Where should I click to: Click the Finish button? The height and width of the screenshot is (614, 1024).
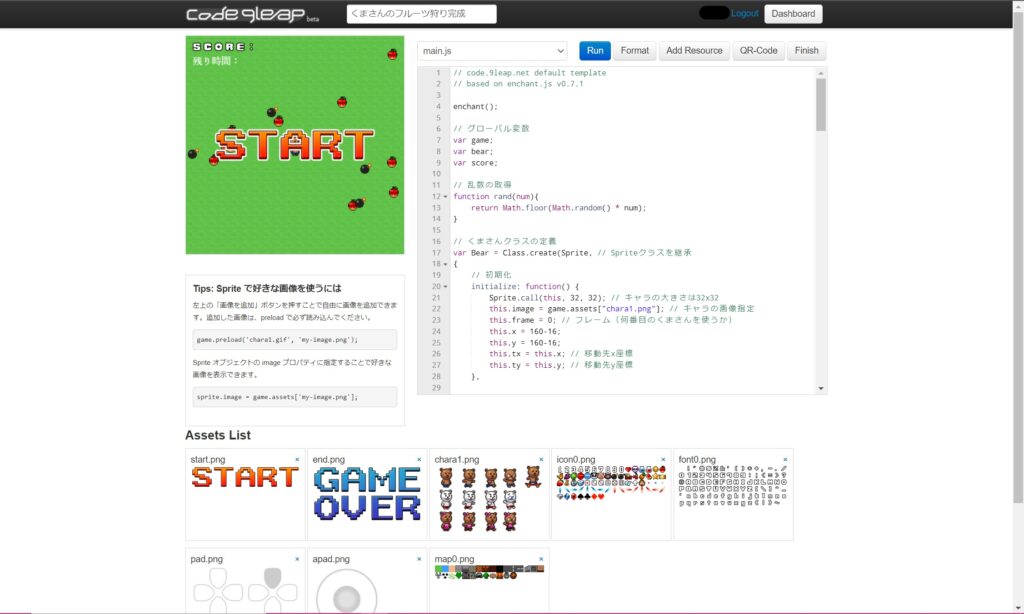click(806, 51)
